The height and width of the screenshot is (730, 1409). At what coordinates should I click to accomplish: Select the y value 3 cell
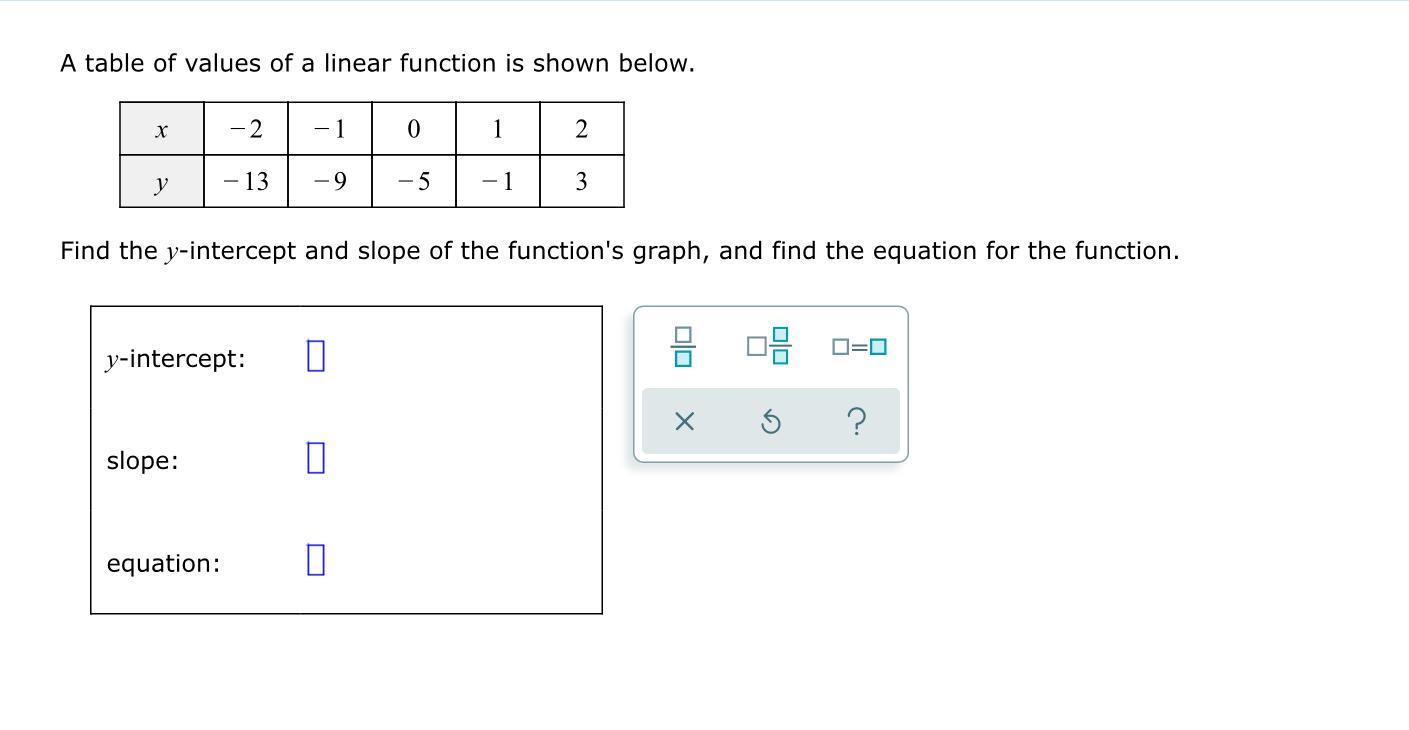(x=582, y=182)
